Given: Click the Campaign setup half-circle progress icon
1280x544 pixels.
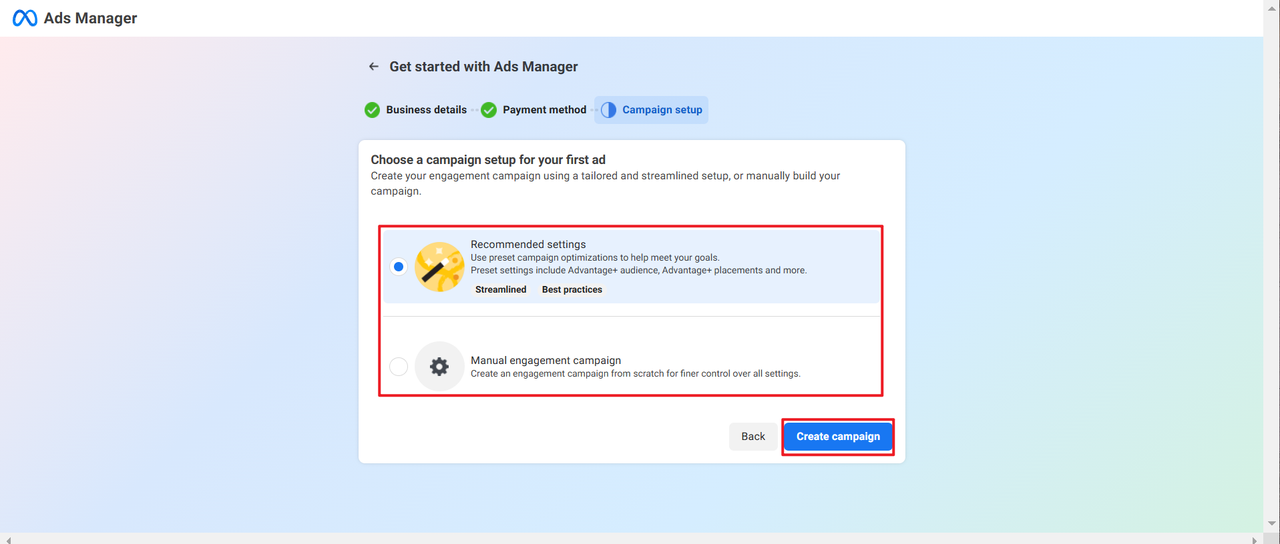Looking at the screenshot, I should click(608, 110).
